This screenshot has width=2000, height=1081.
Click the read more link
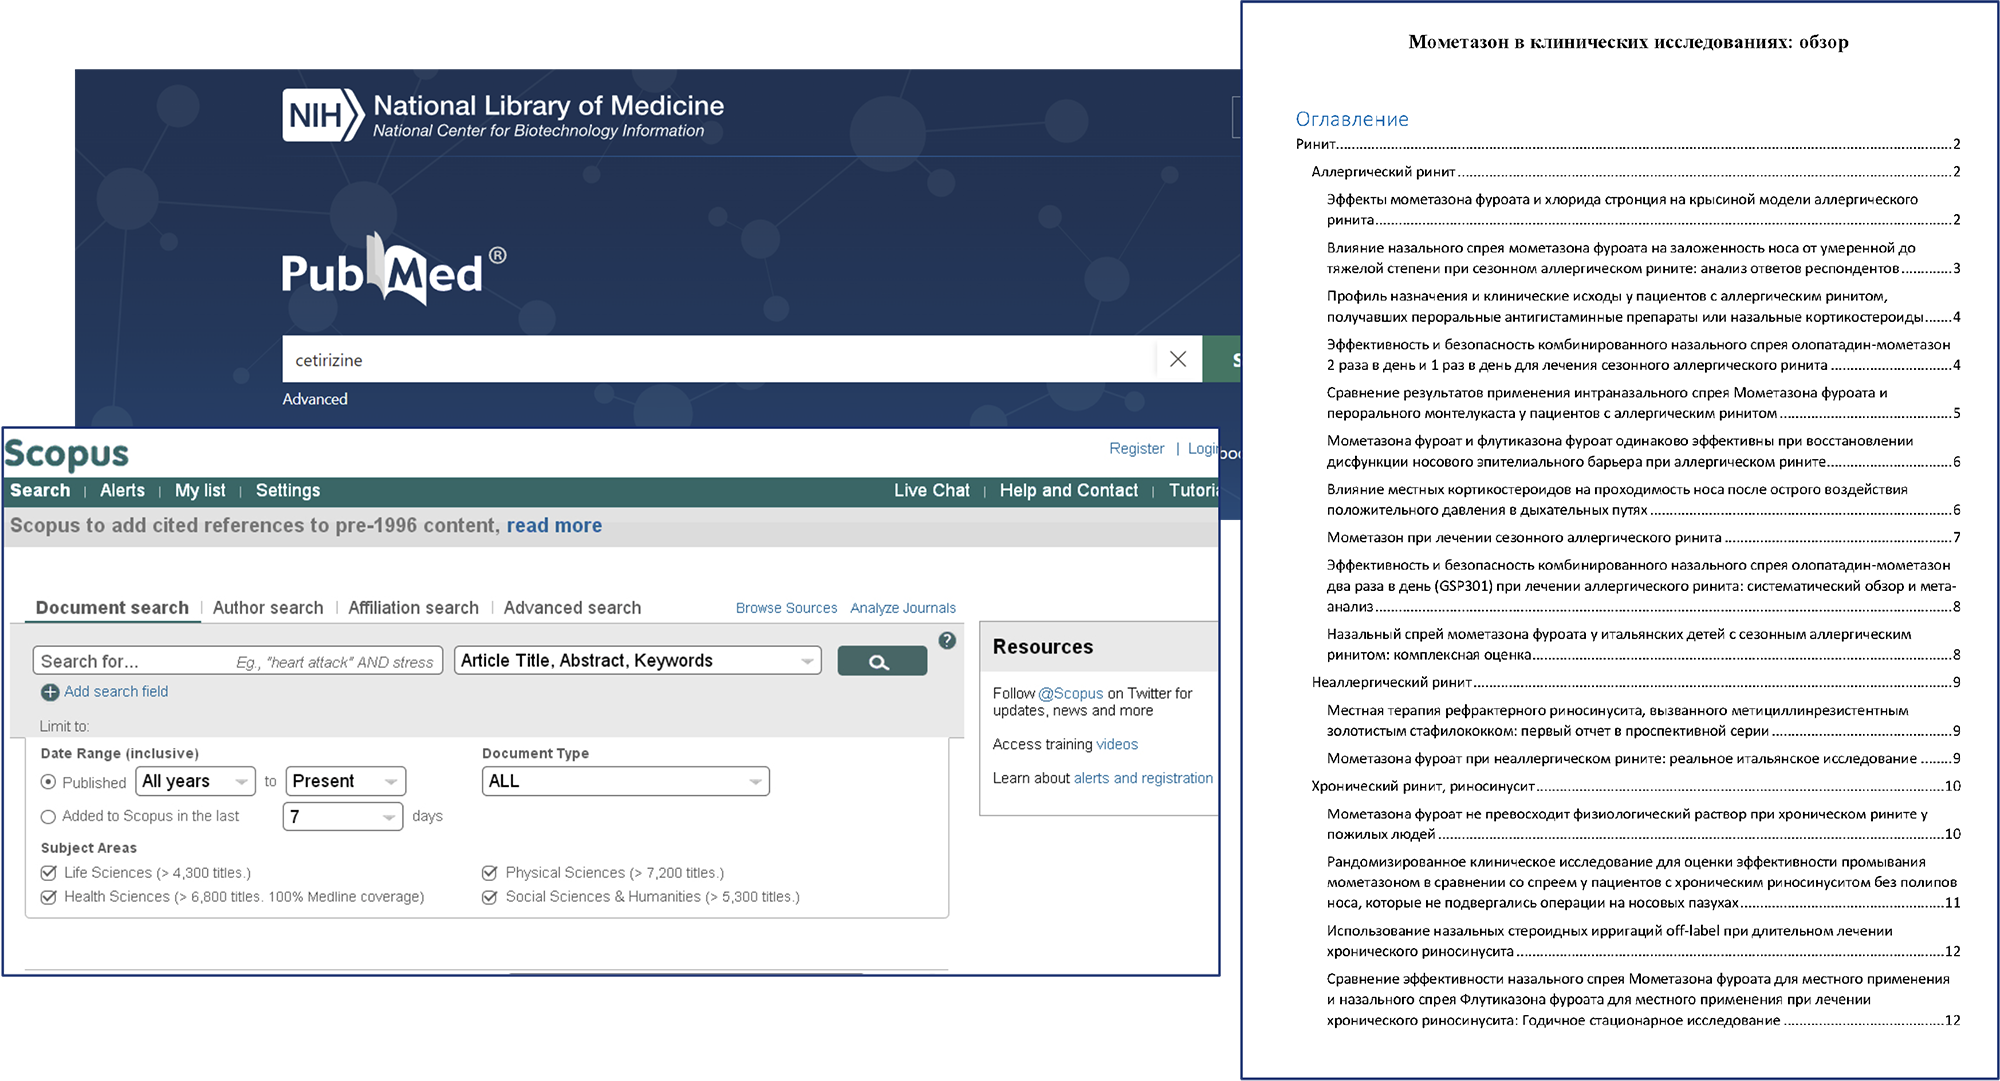pyautogui.click(x=554, y=526)
